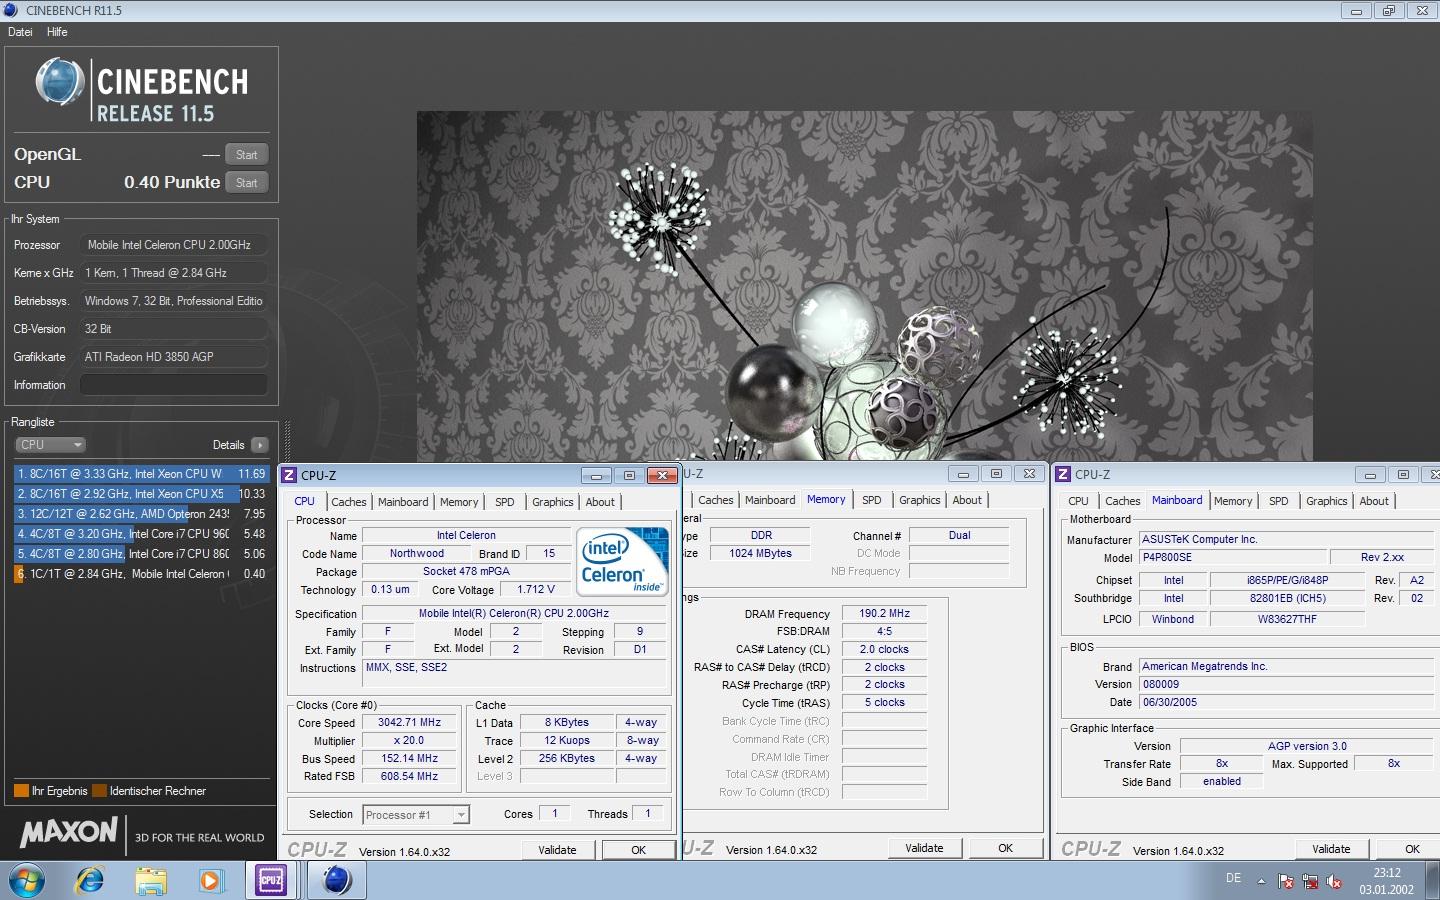Screen dimensions: 1440x900
Task: Click the Cinebench title bar icon
Action: coord(10,10)
